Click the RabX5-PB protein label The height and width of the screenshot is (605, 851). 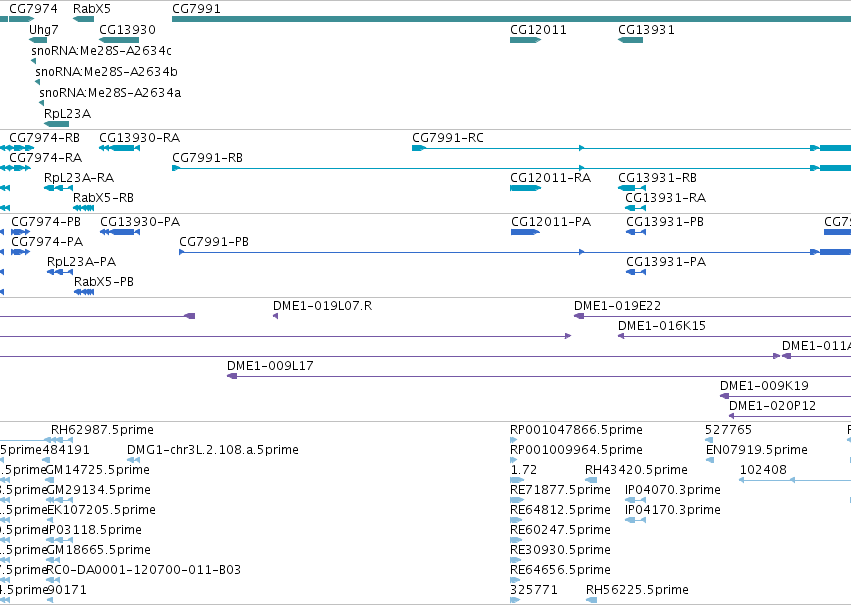[104, 282]
